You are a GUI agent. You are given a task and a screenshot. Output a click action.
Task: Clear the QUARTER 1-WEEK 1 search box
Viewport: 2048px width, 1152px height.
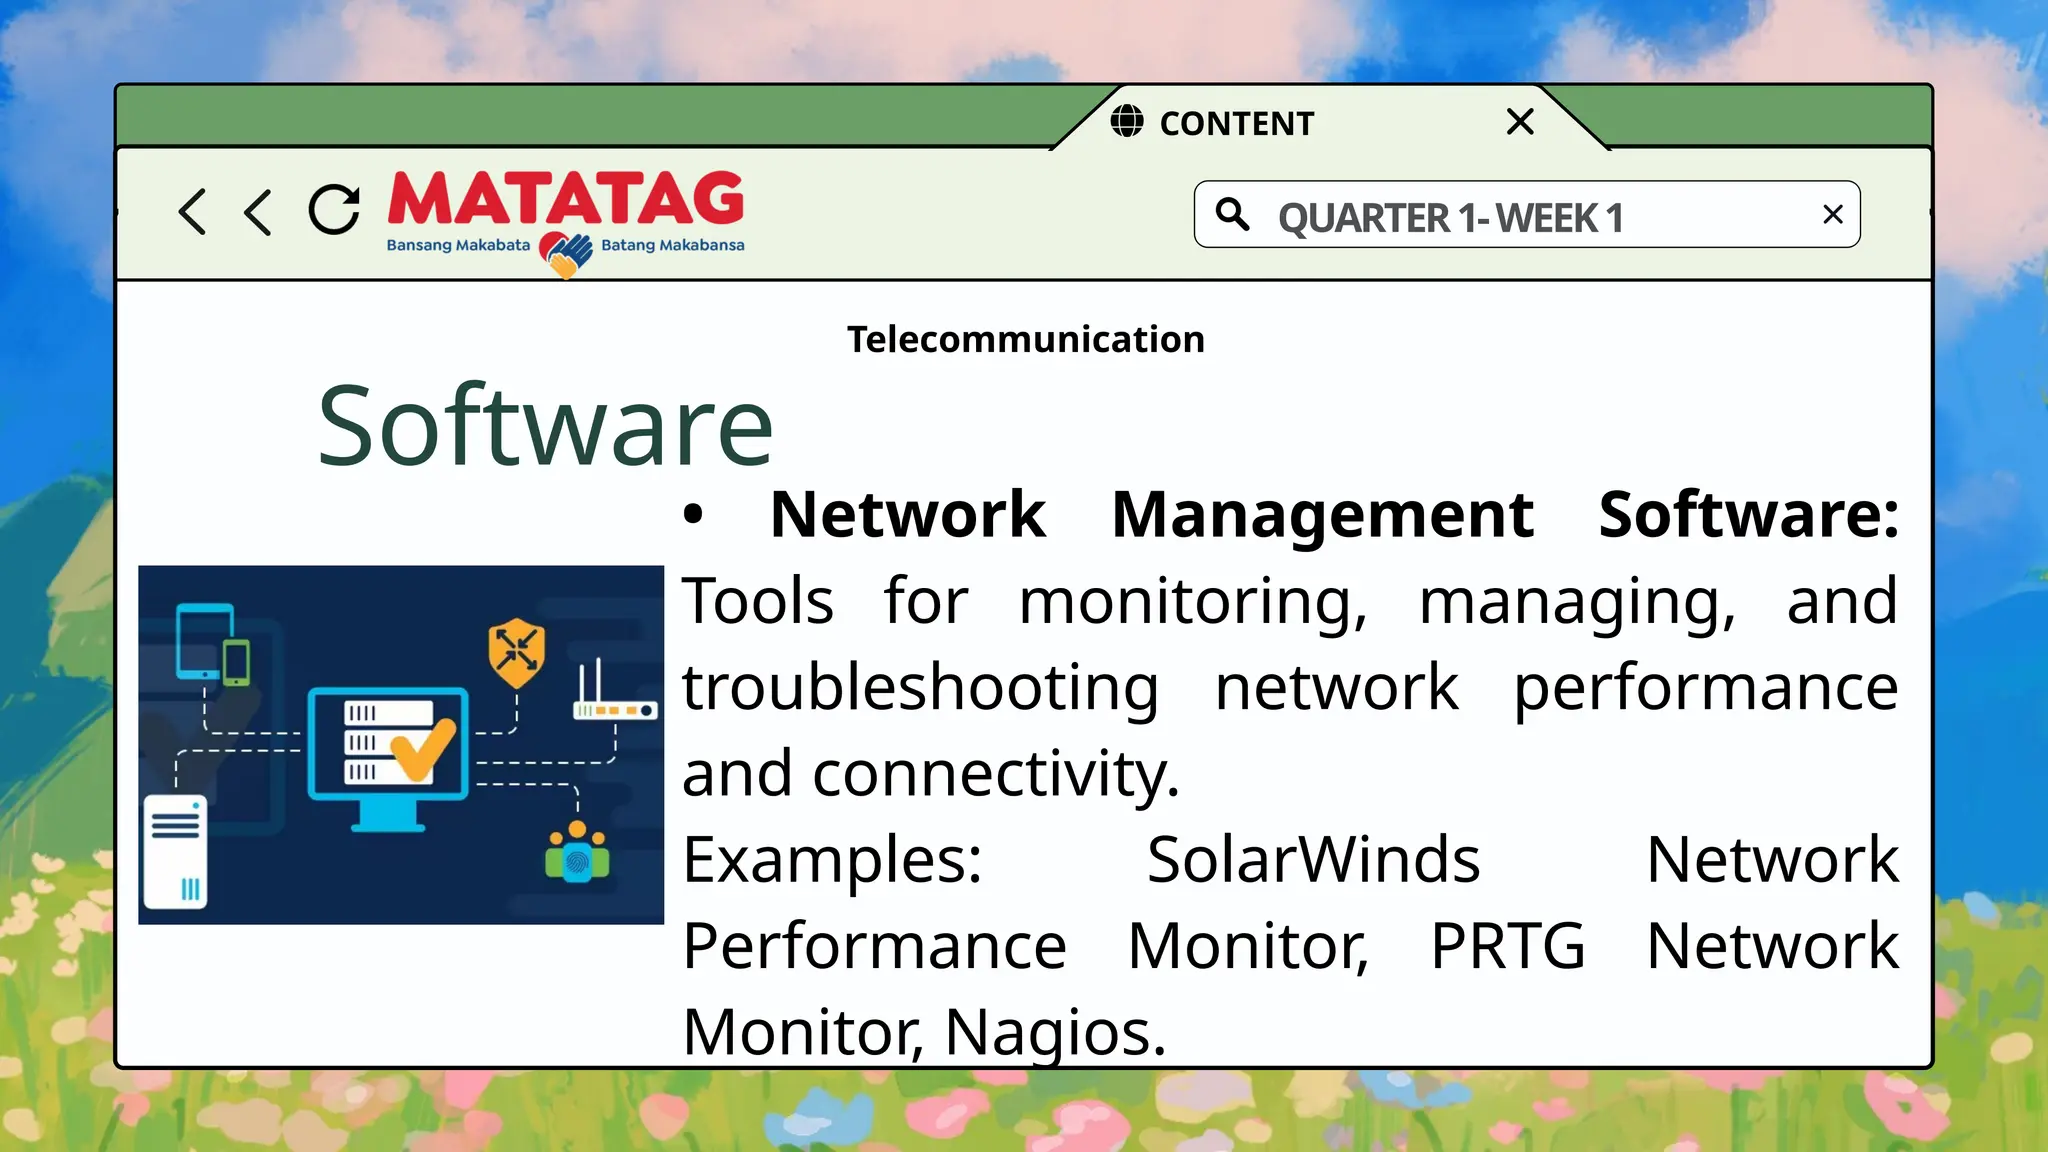click(1832, 214)
